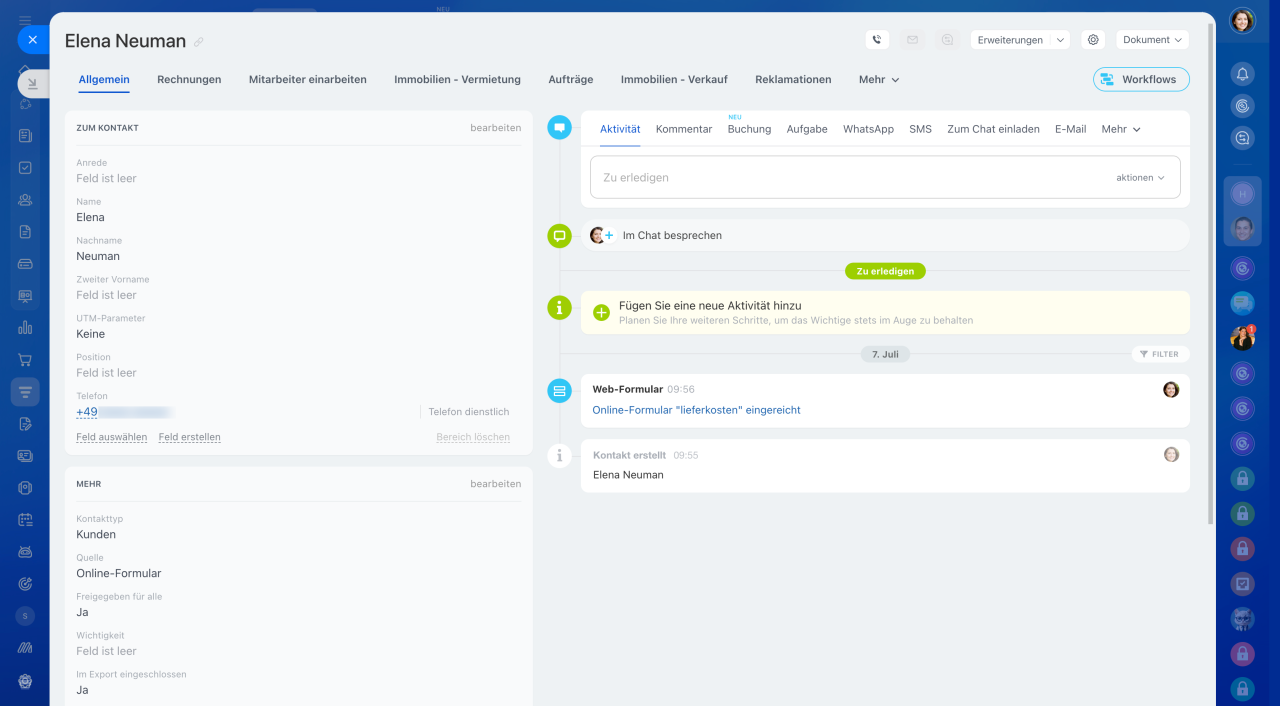Screen dimensions: 1280x706
Task: Open the aktionen dropdown in the to-do field
Action: 1141,177
